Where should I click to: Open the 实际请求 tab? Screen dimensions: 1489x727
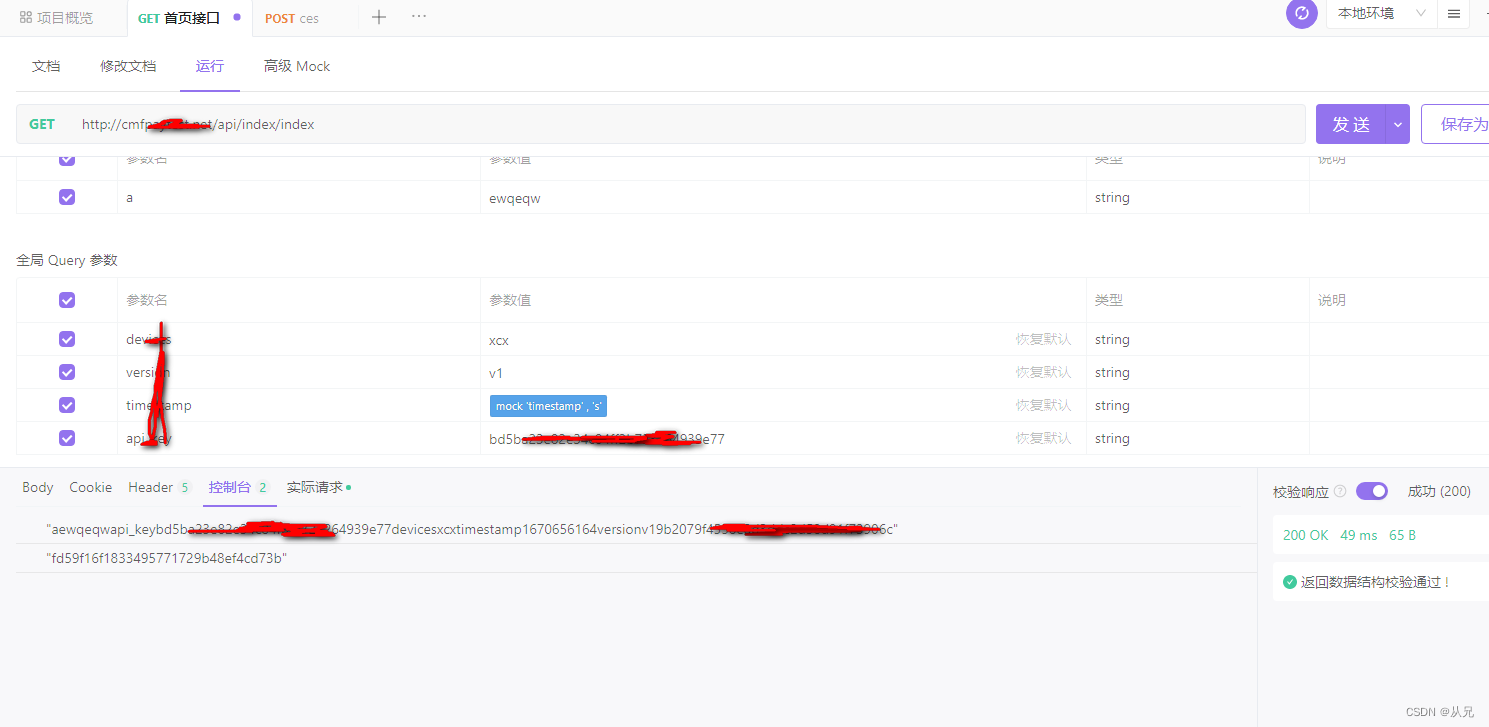click(x=318, y=487)
